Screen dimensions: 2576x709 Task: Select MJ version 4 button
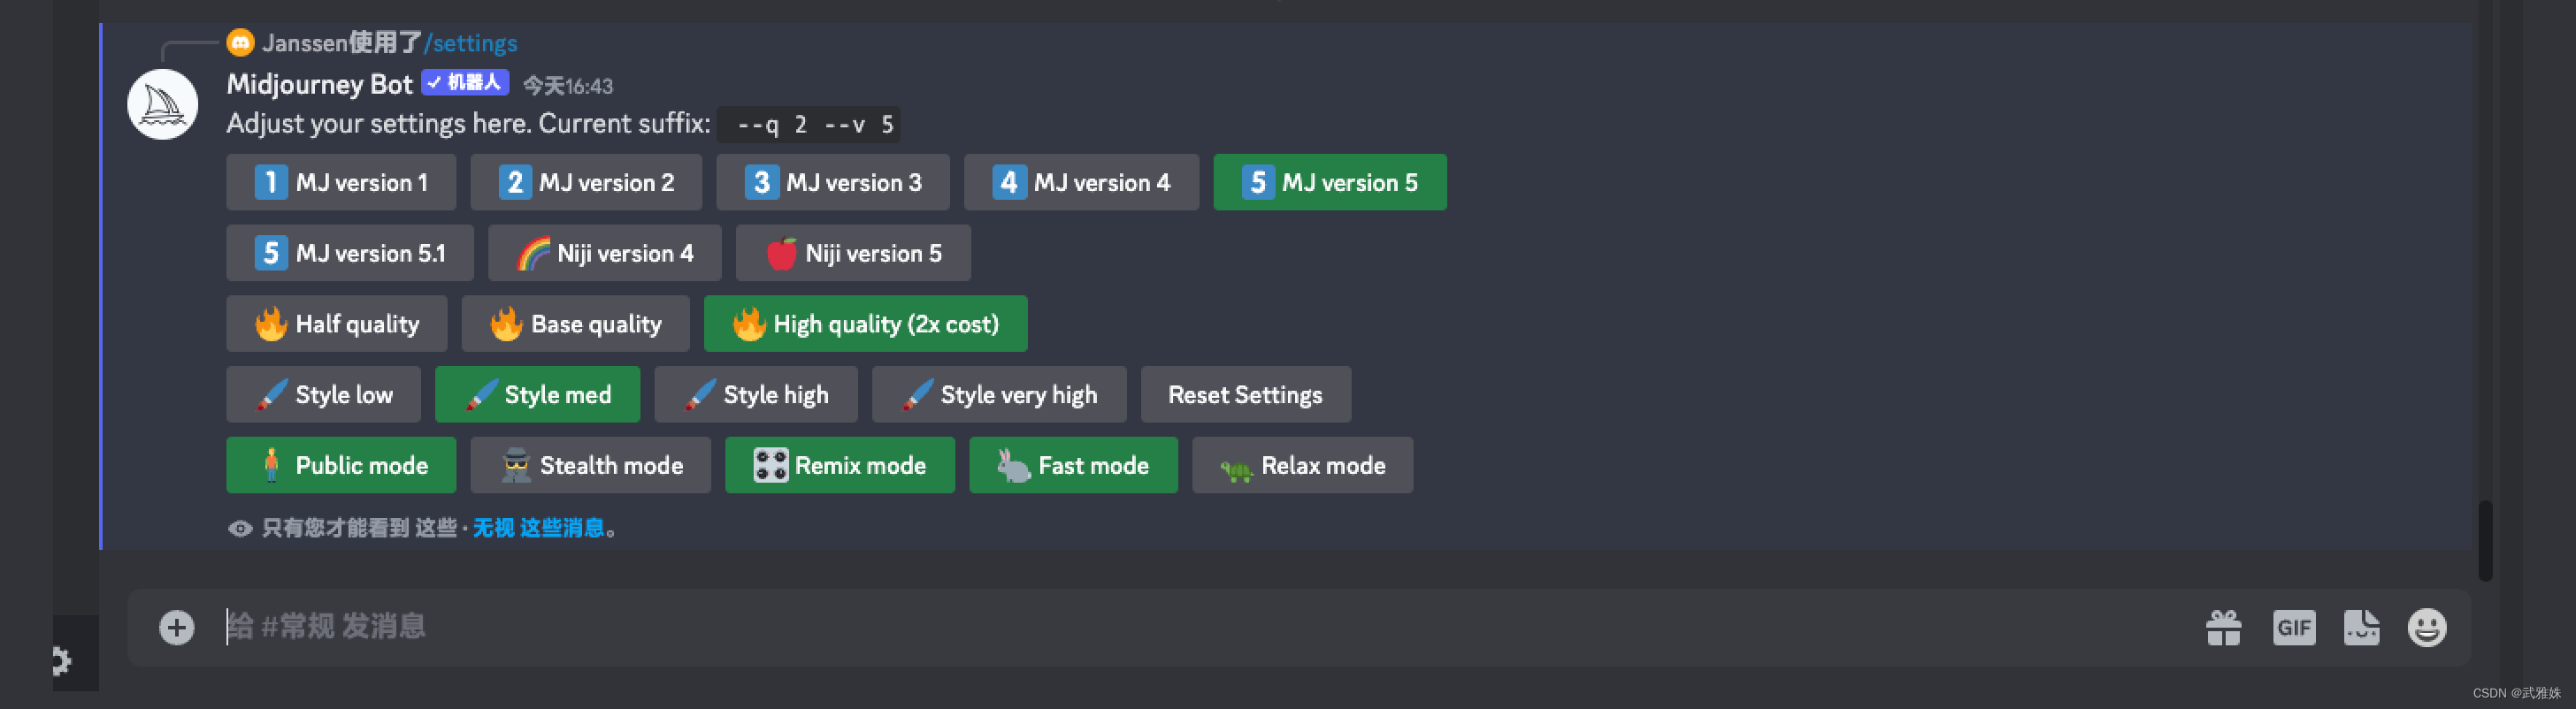pyautogui.click(x=1081, y=182)
